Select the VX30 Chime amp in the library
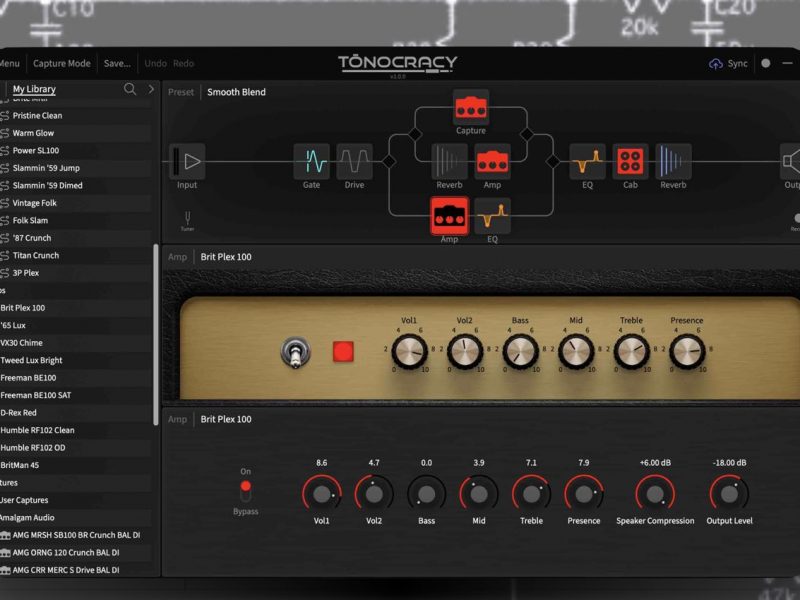800x600 pixels. pyautogui.click(x=76, y=343)
